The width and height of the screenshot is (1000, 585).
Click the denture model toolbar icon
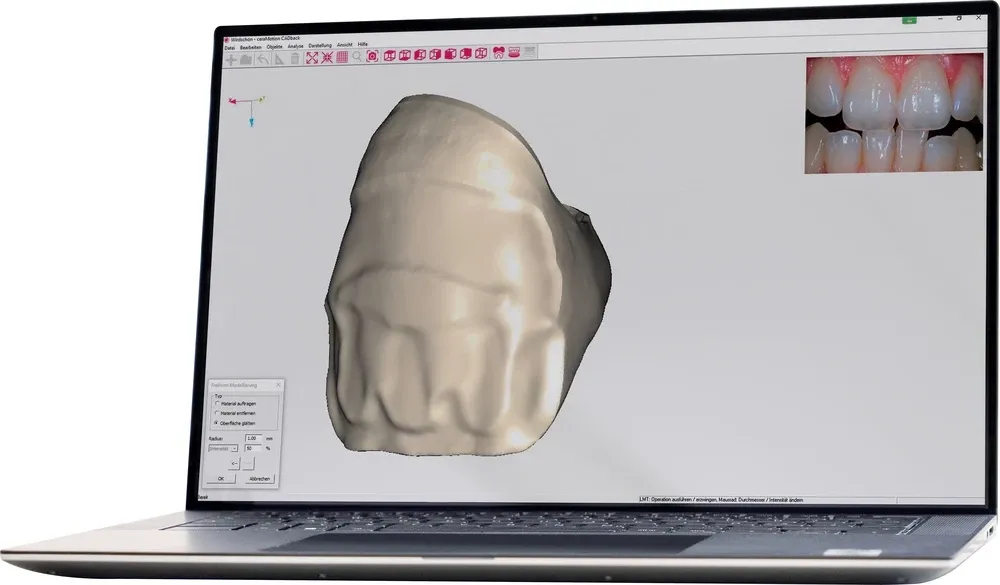[514, 58]
